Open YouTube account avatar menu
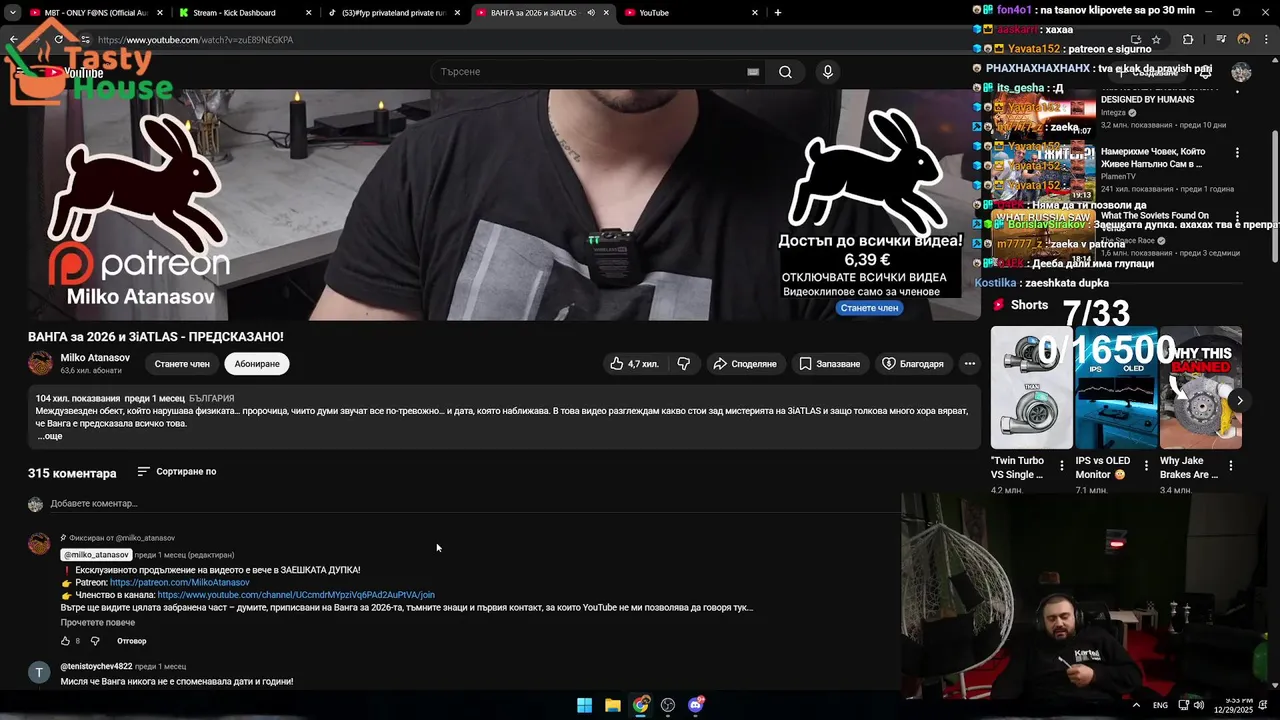 (x=1241, y=72)
